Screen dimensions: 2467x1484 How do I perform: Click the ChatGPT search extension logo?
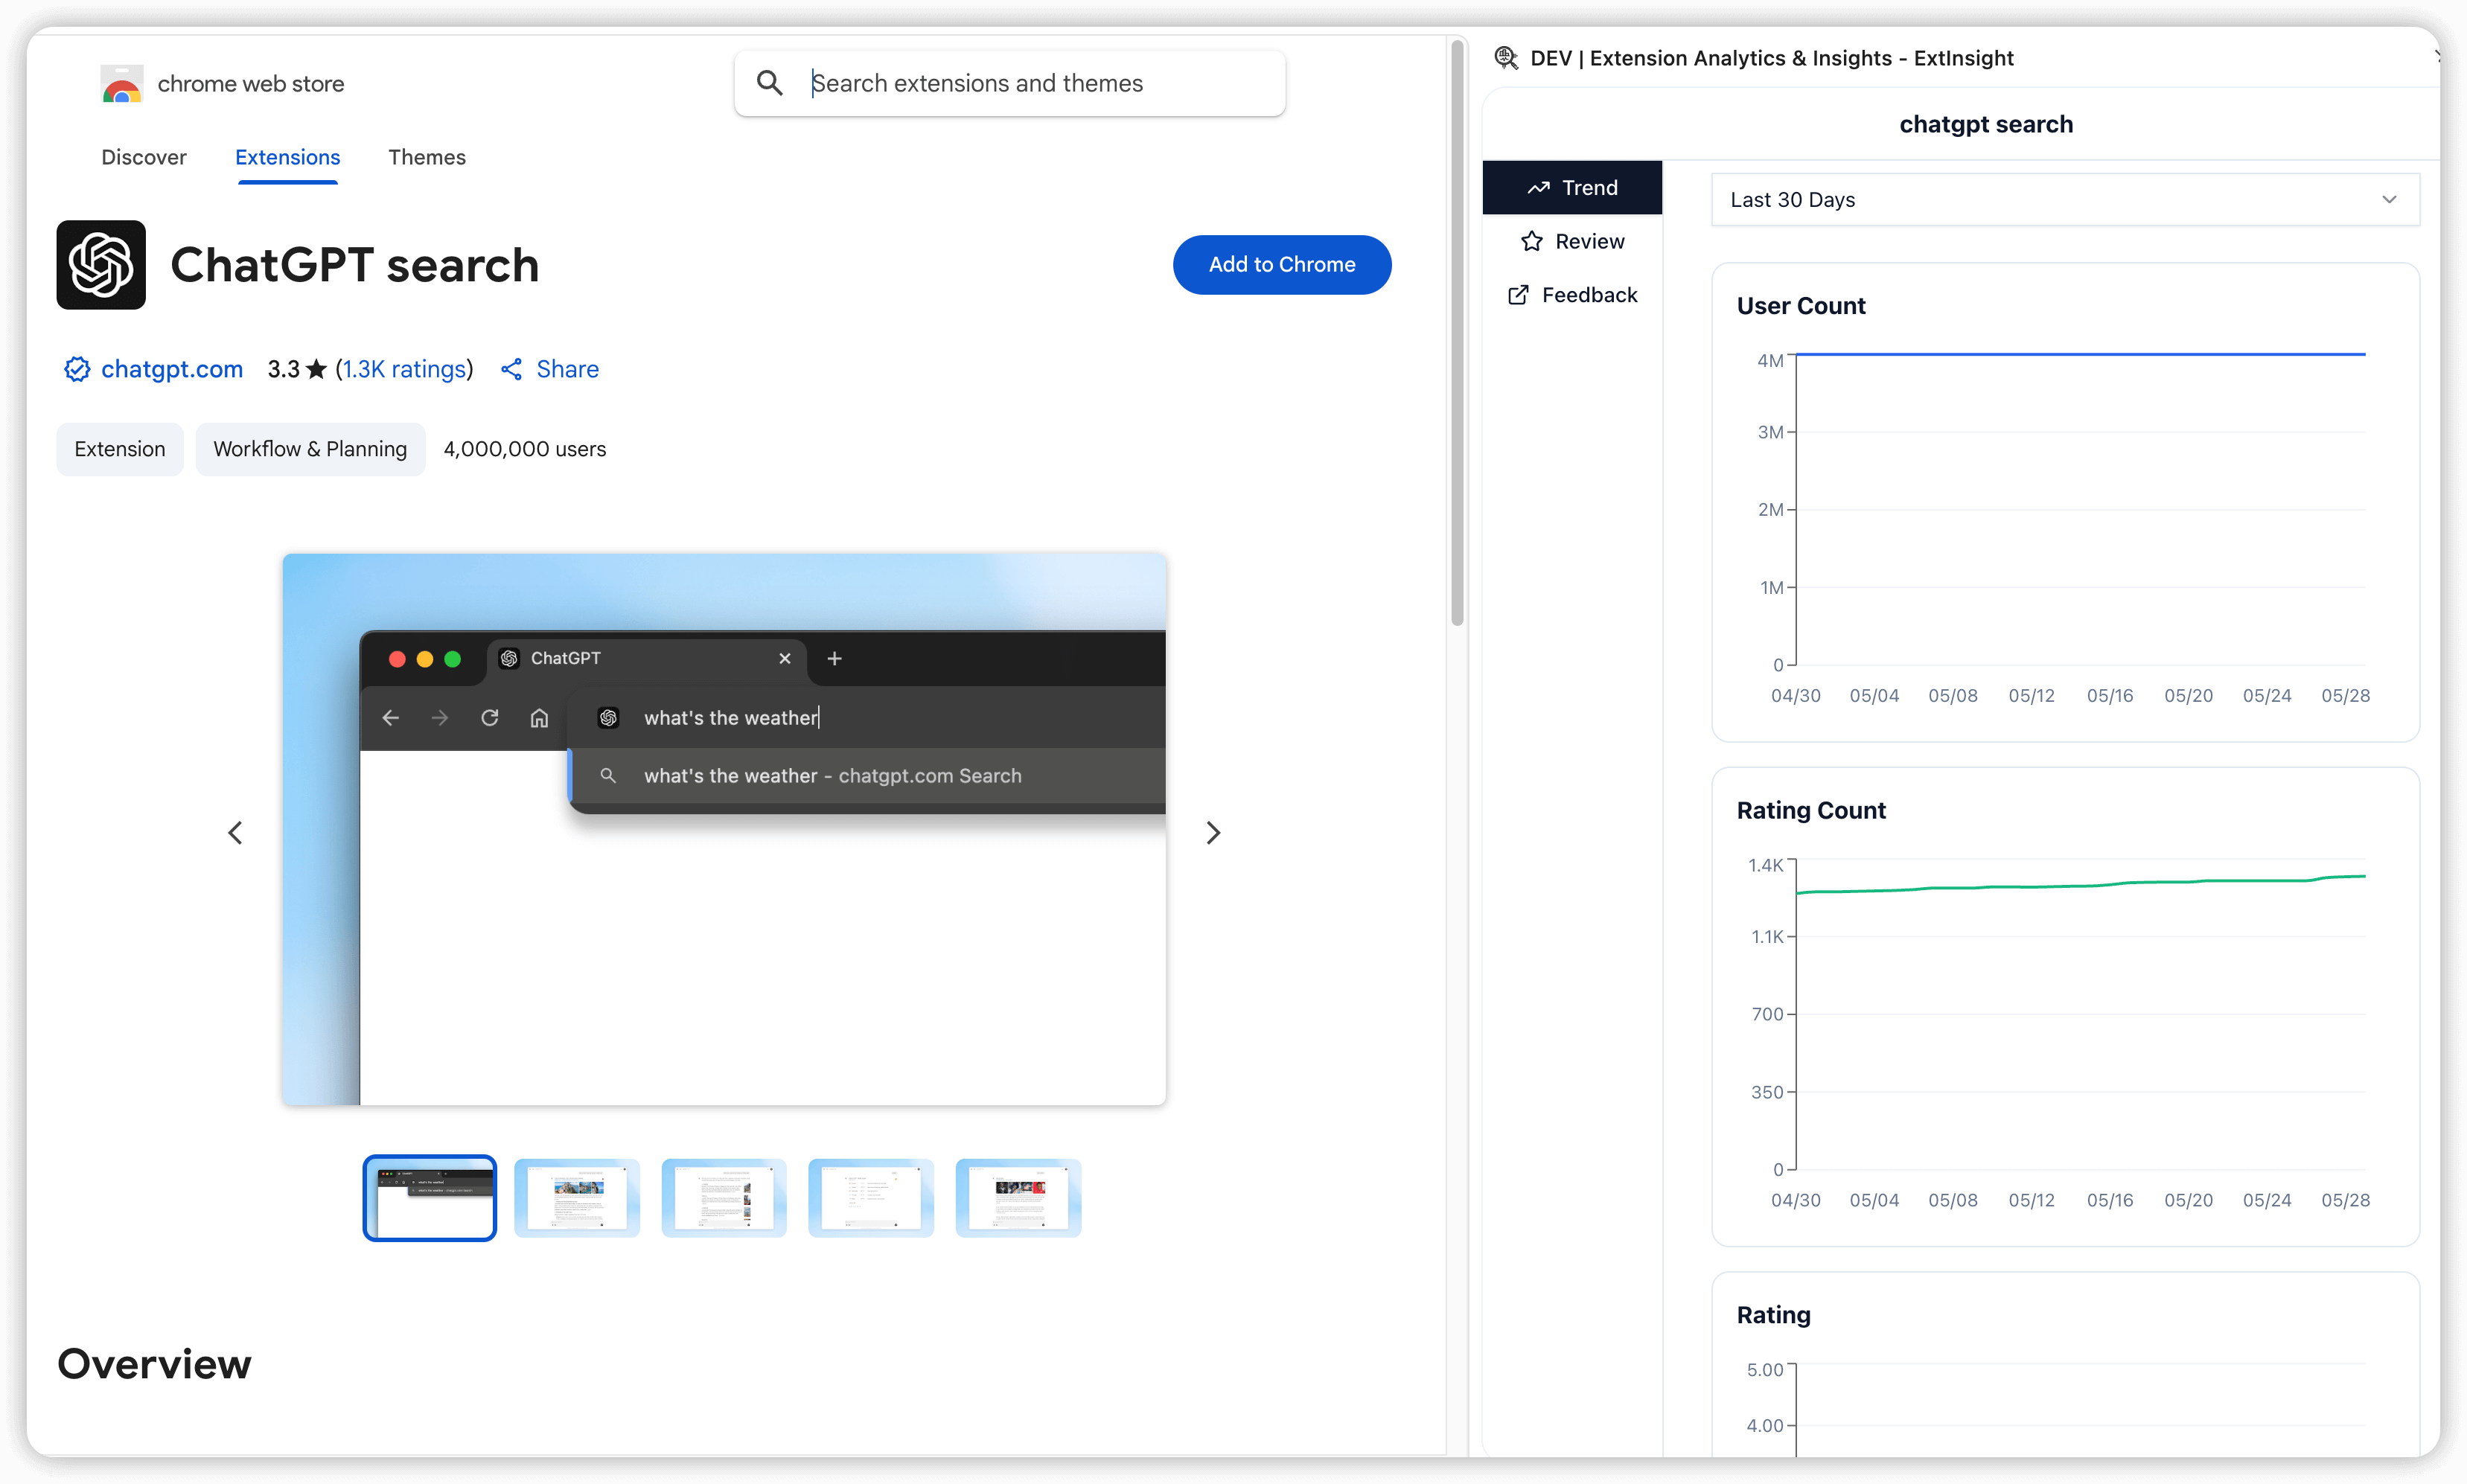101,265
